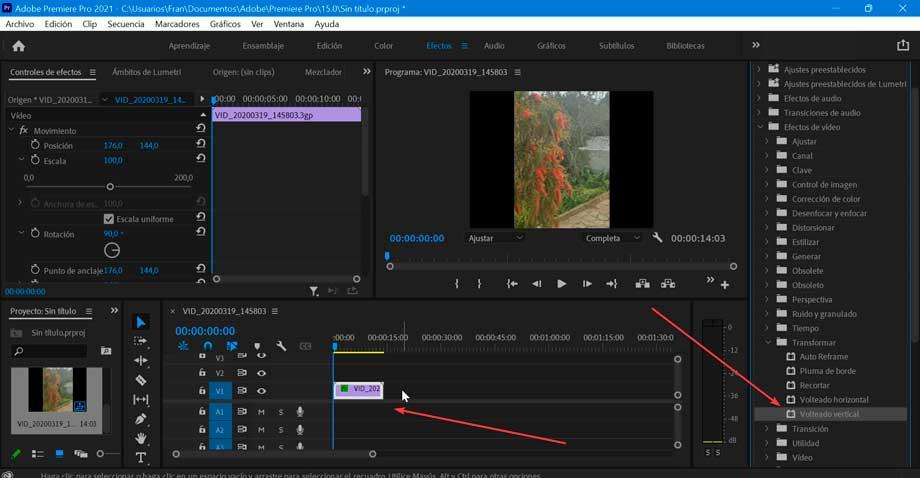Open the Archivo menu
Image resolution: width=920 pixels, height=478 pixels.
20,24
